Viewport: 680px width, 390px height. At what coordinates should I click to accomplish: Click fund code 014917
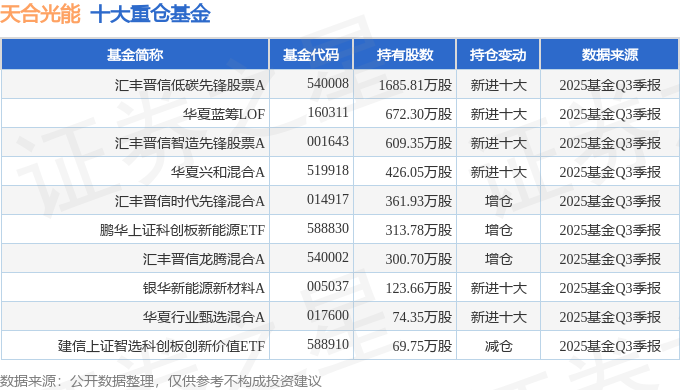click(328, 199)
